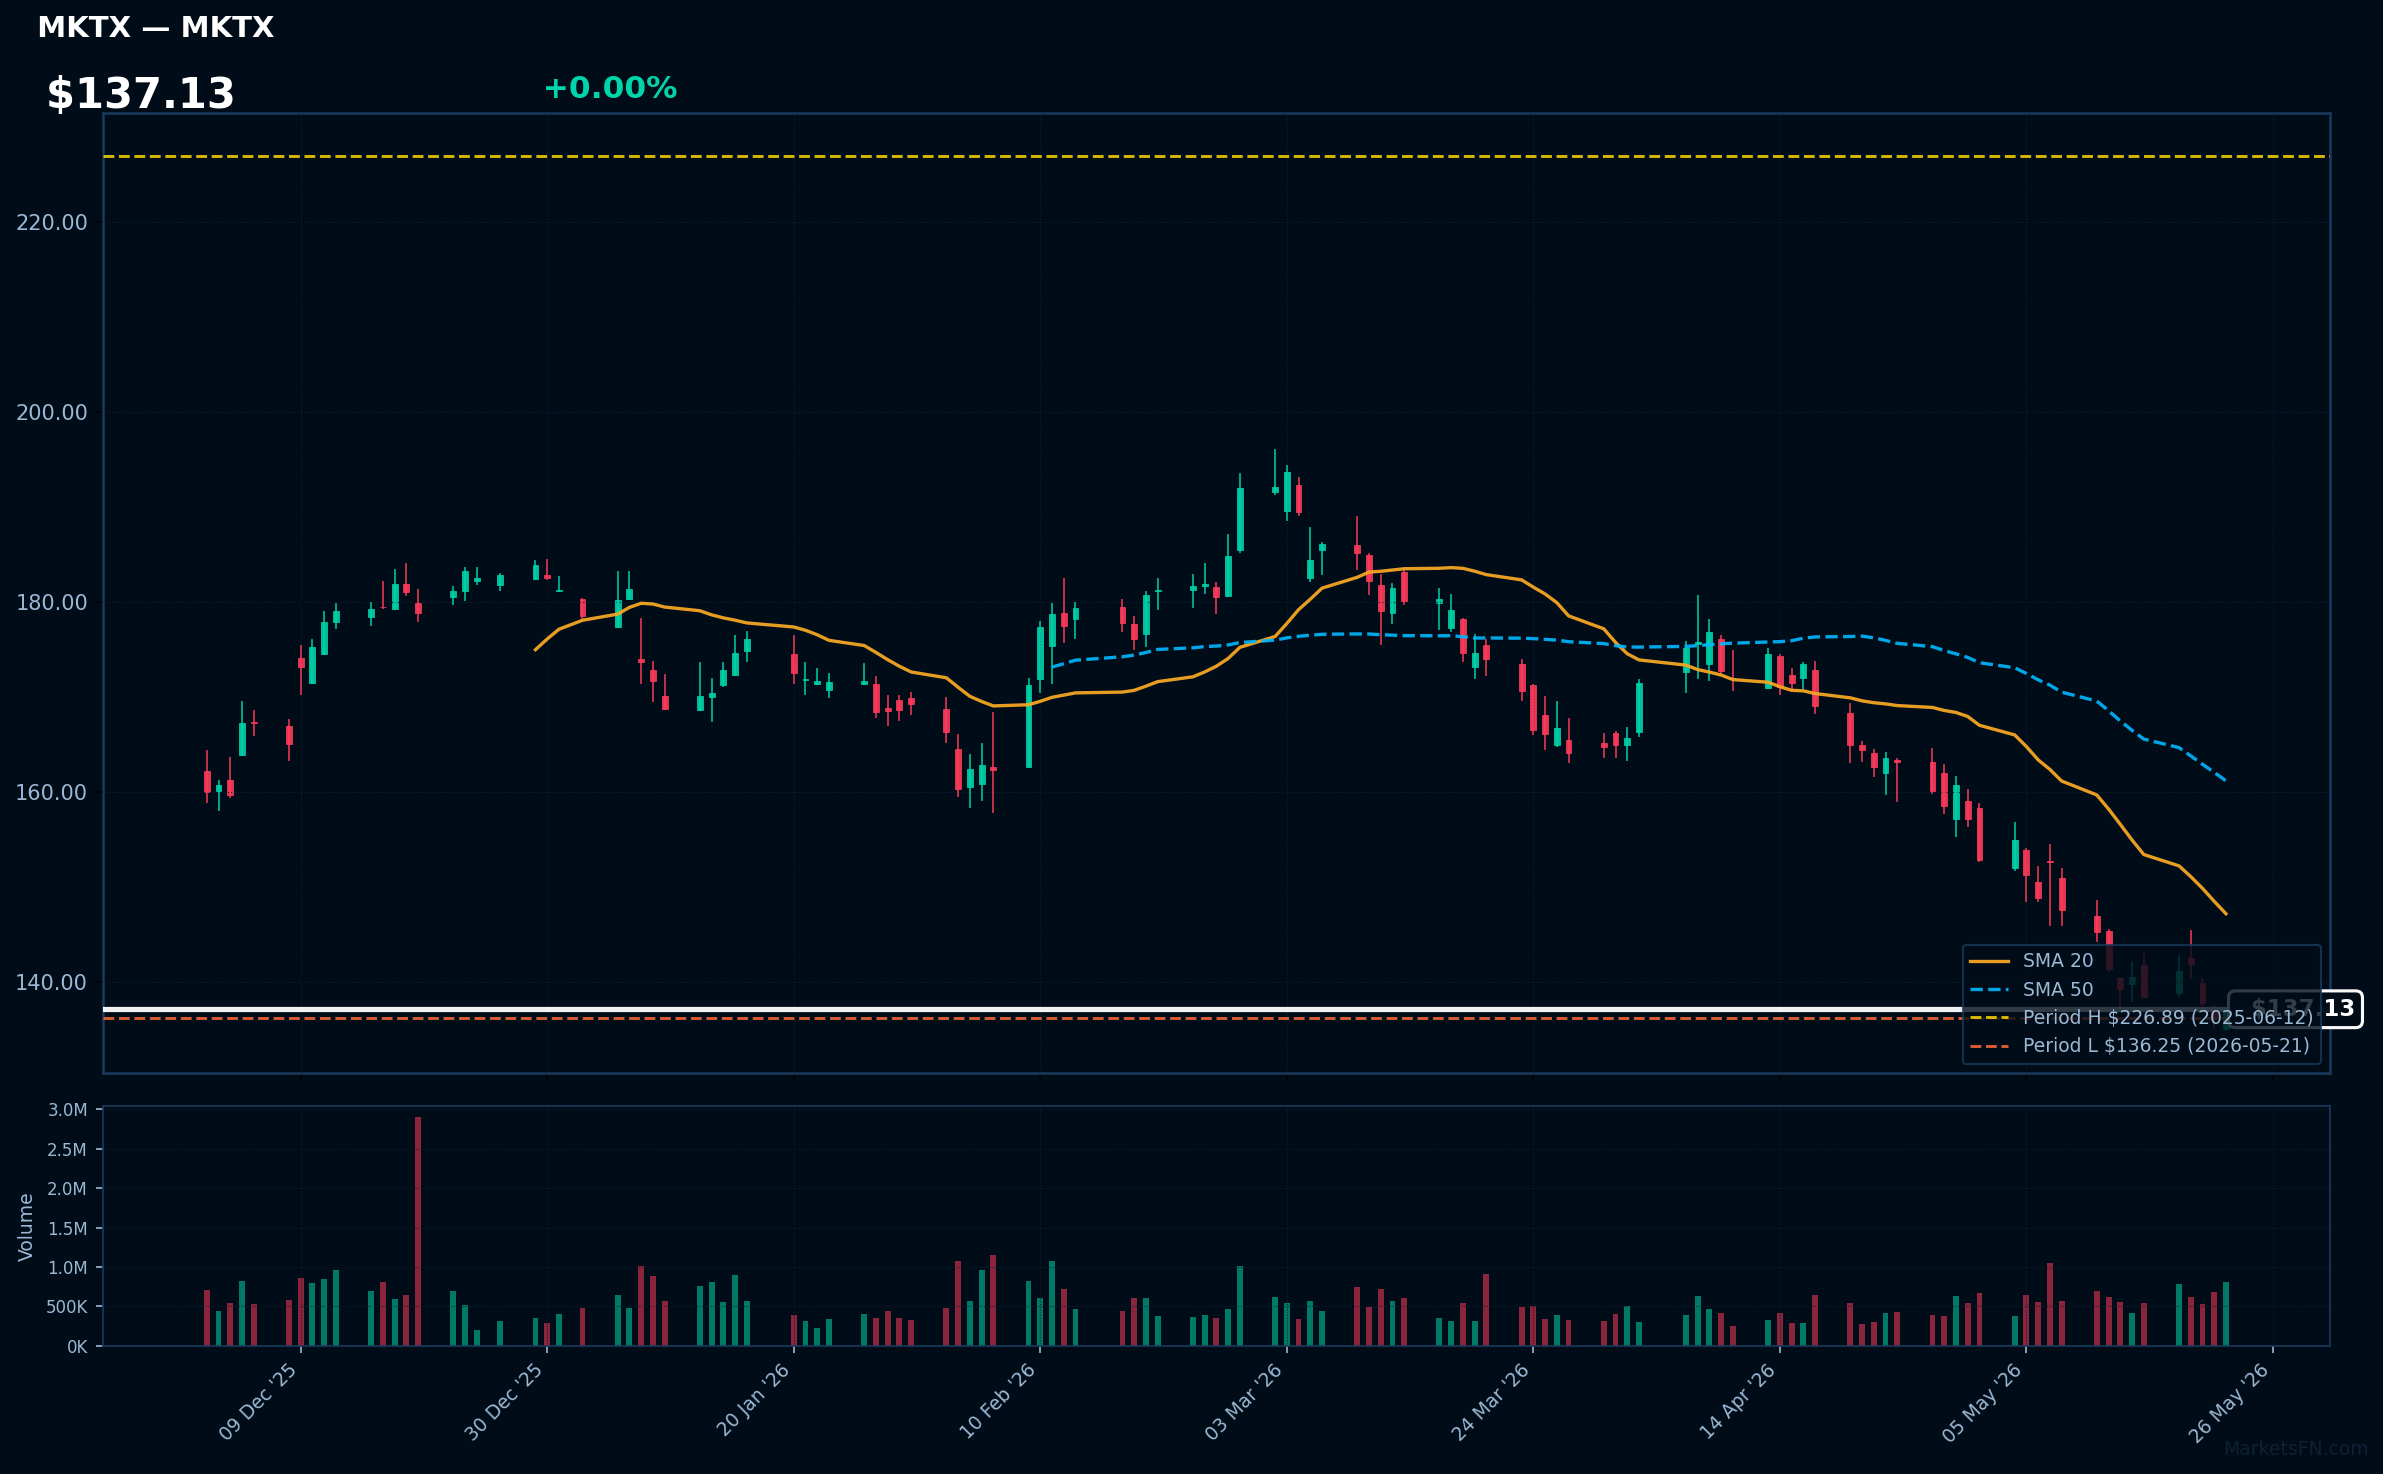Click the 140.00 price axis label
Viewport: 2383px width, 1474px height.
tap(52, 982)
